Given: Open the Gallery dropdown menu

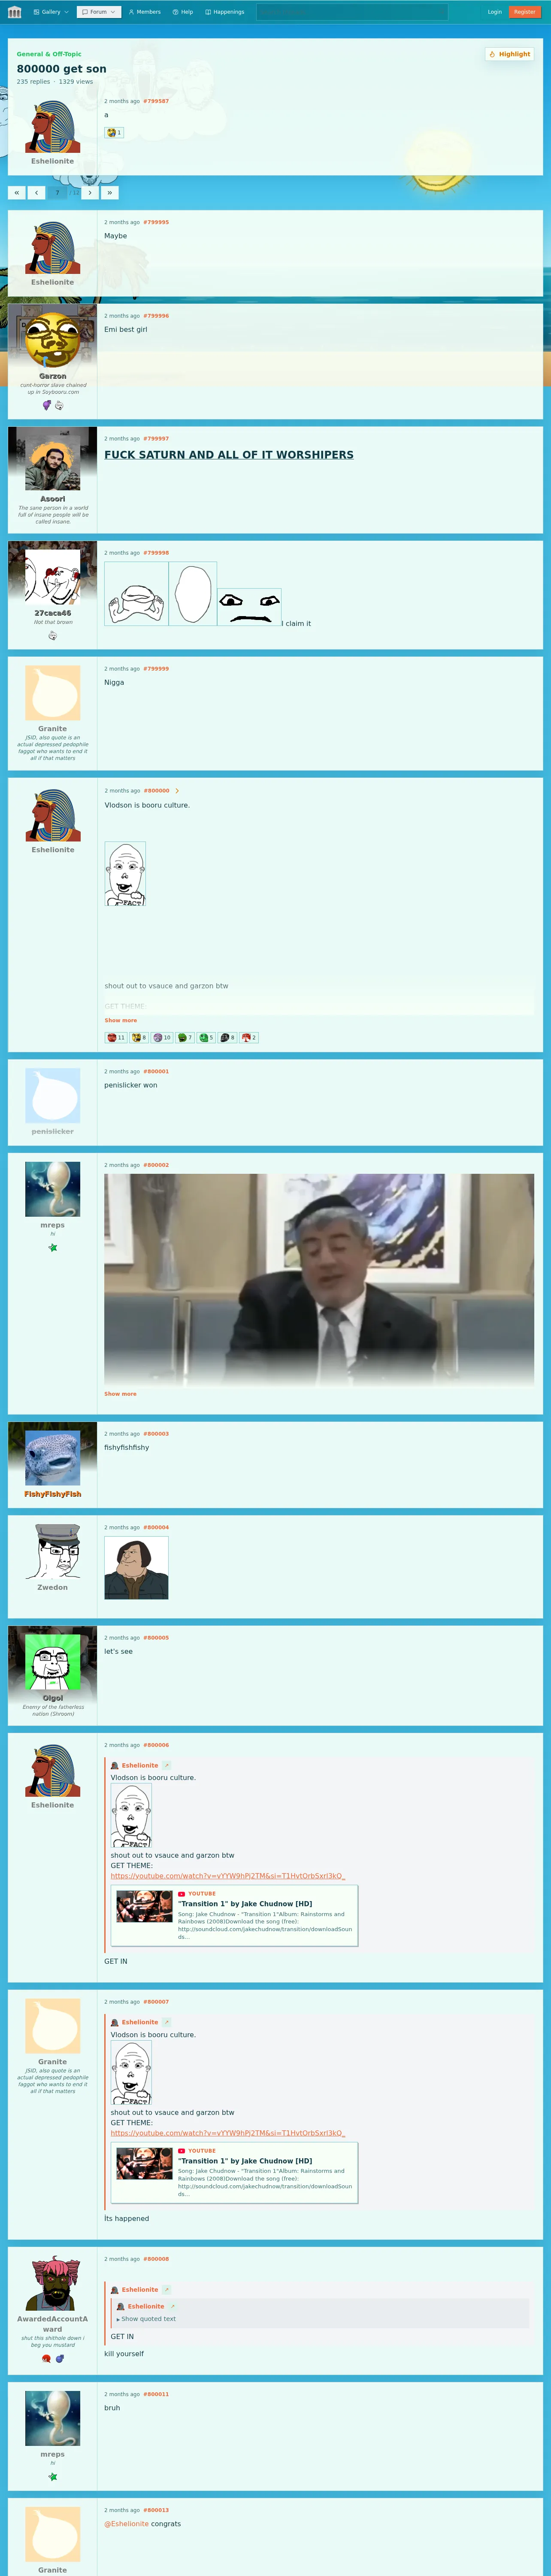Looking at the screenshot, I should click(50, 12).
